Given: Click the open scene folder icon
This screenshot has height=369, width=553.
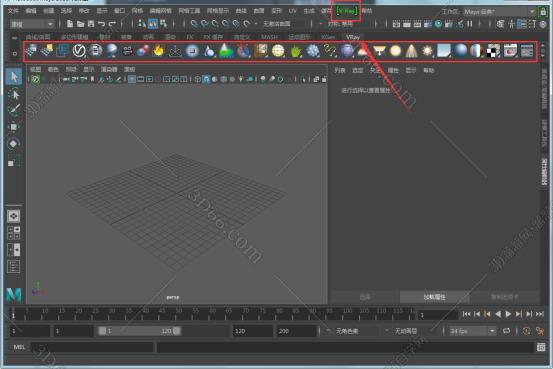Looking at the screenshot, I should [x=80, y=24].
